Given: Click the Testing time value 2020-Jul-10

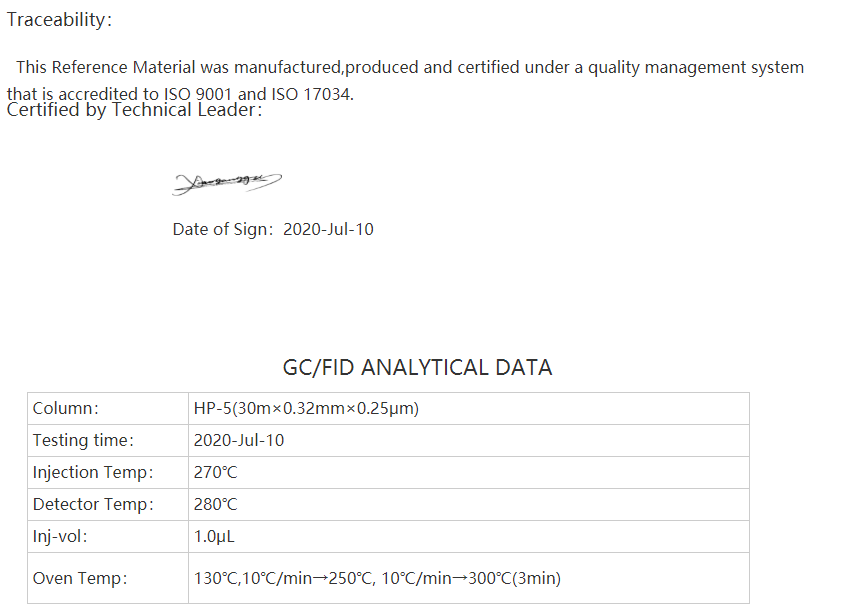Looking at the screenshot, I should pyautogui.click(x=239, y=440).
